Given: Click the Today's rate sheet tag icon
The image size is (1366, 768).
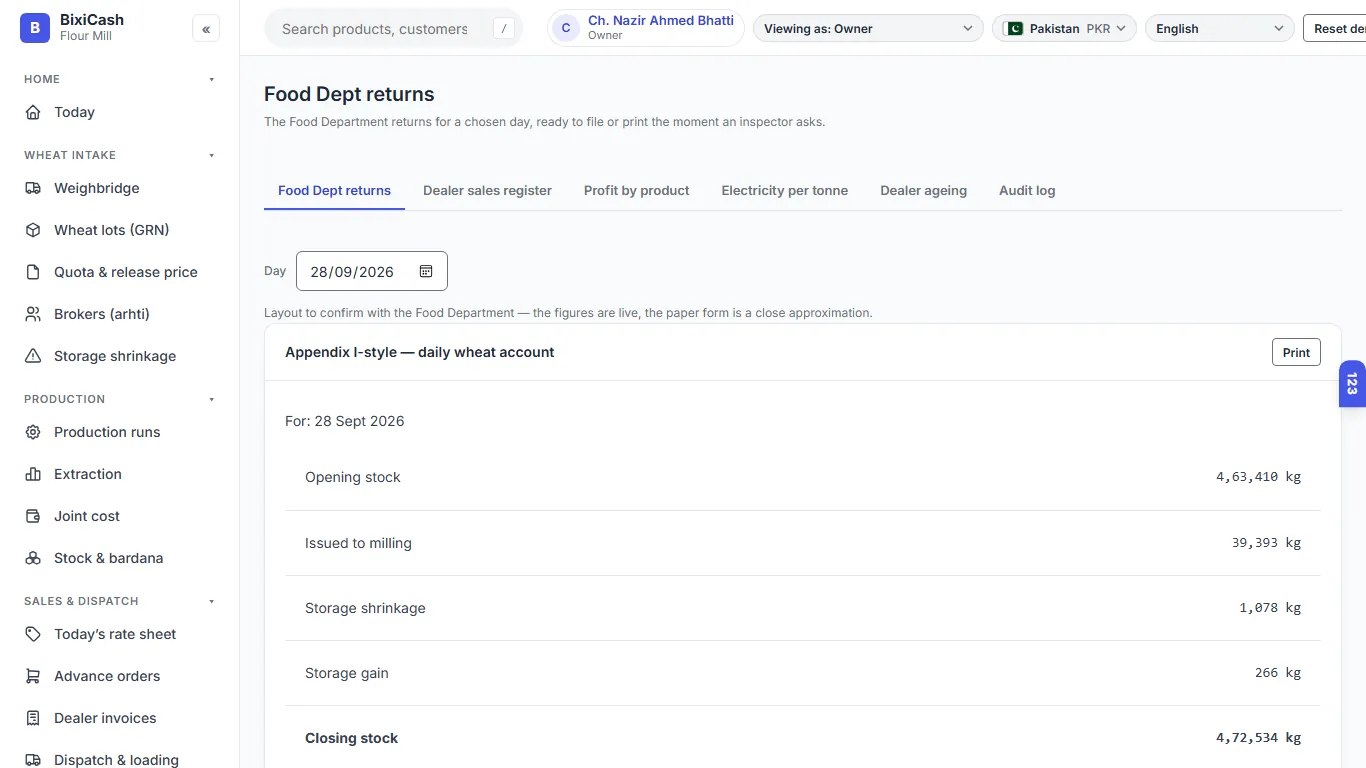Looking at the screenshot, I should click(33, 634).
